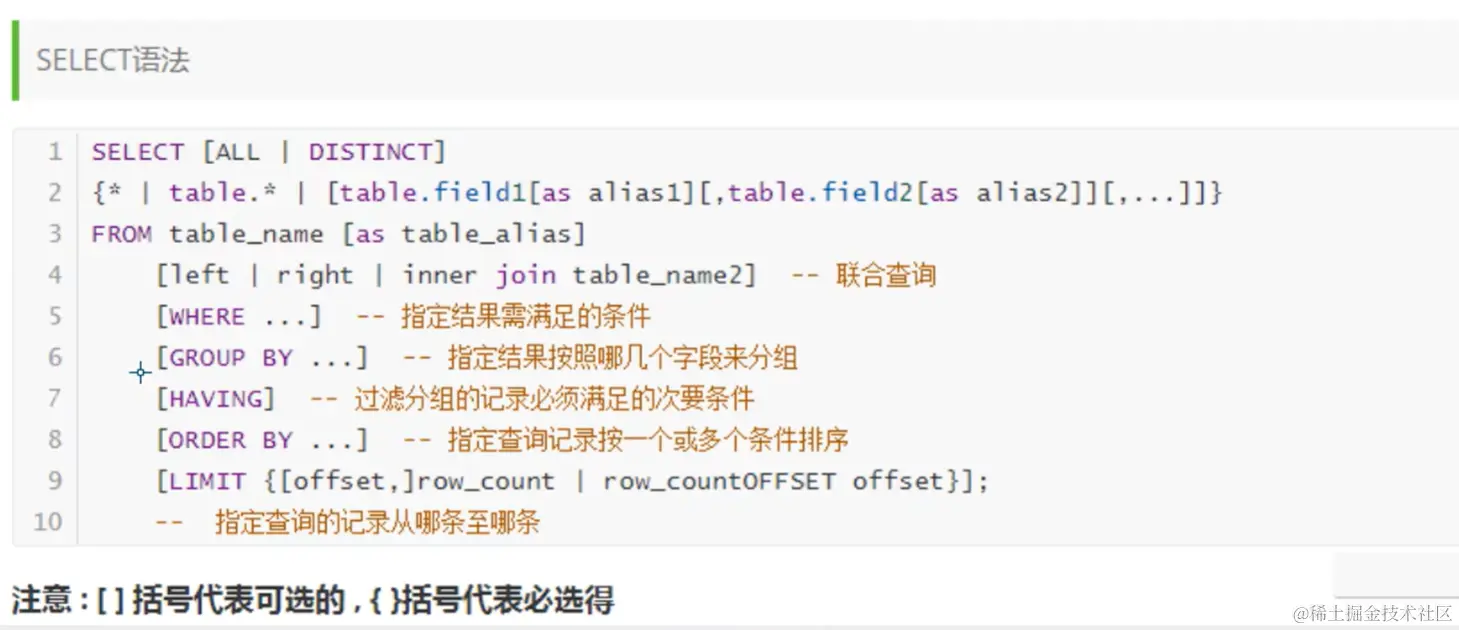Click the SELECT keyword on line 1
The height and width of the screenshot is (630, 1459).
coord(138,152)
